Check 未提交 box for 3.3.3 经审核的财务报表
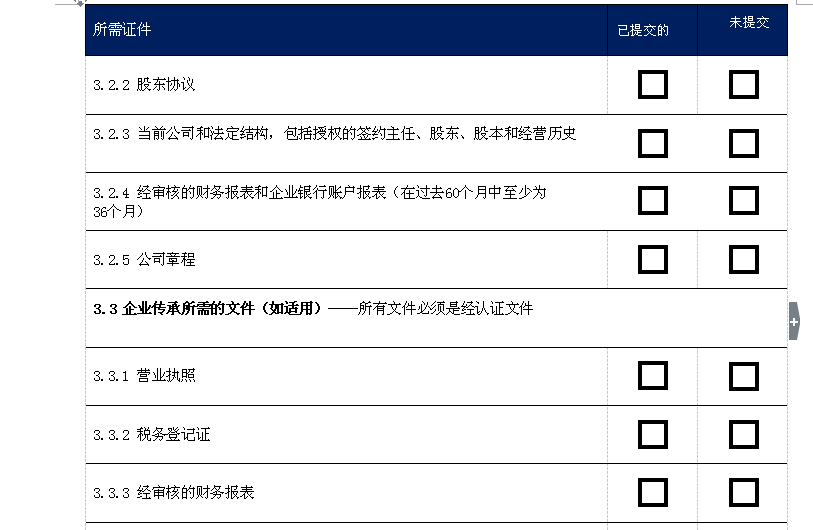This screenshot has width=813, height=530. pyautogui.click(x=744, y=493)
